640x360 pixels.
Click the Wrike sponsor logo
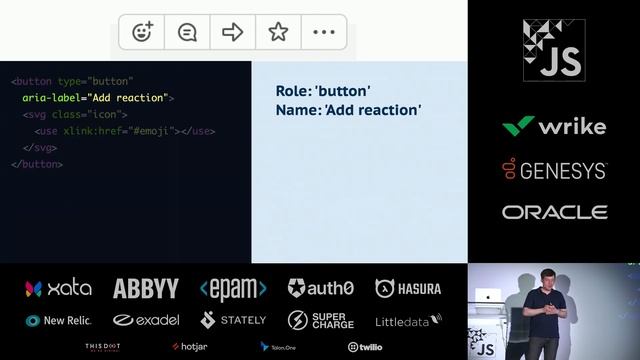(554, 126)
